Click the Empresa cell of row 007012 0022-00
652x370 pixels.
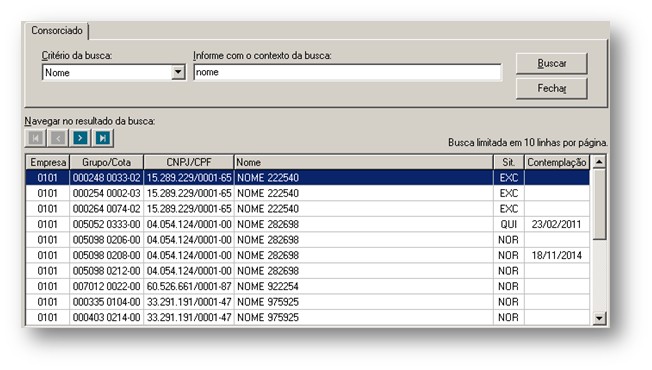[x=48, y=286]
